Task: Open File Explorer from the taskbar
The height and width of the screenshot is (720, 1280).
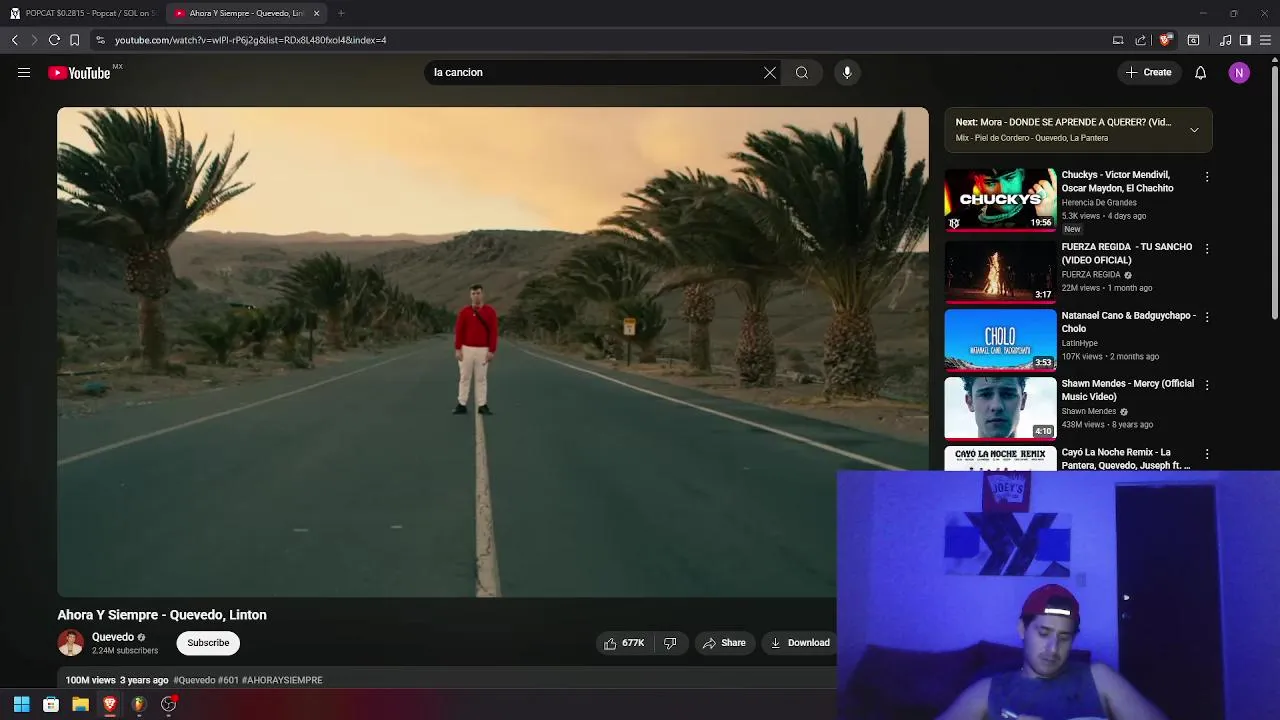Action: (80, 705)
